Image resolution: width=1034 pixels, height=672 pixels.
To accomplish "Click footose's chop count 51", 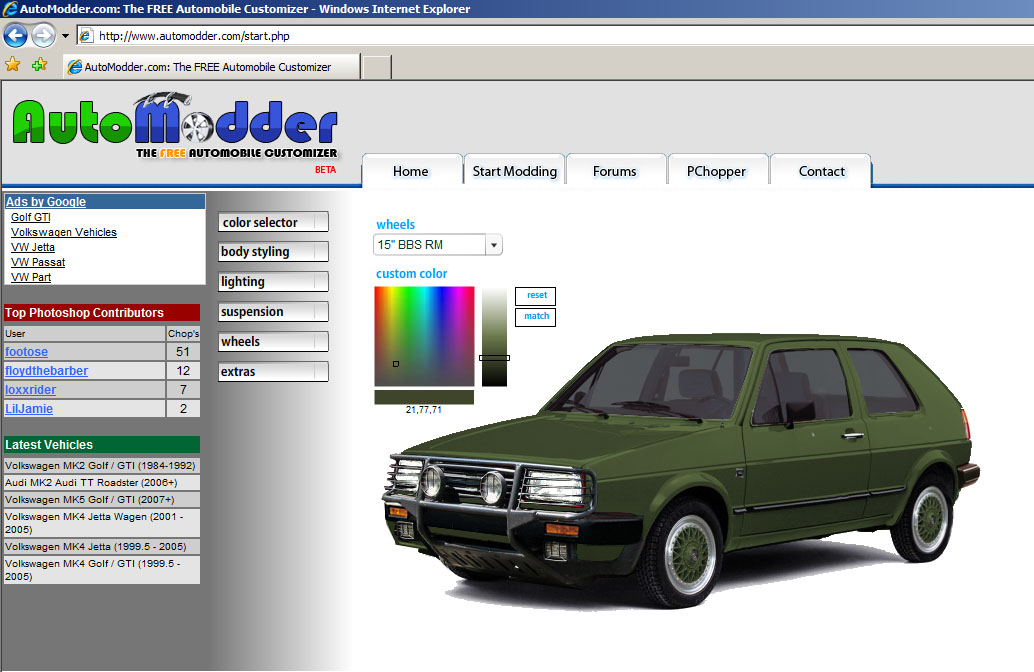I will [183, 352].
